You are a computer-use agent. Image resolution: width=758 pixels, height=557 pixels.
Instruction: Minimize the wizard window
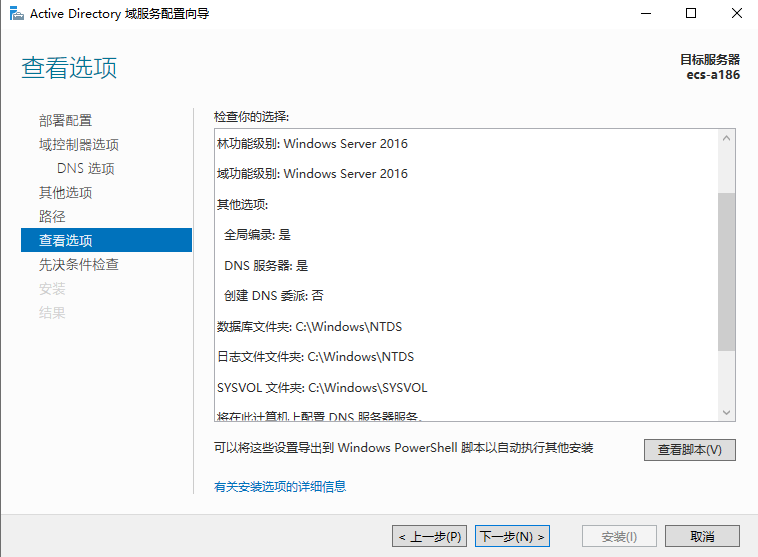646,14
